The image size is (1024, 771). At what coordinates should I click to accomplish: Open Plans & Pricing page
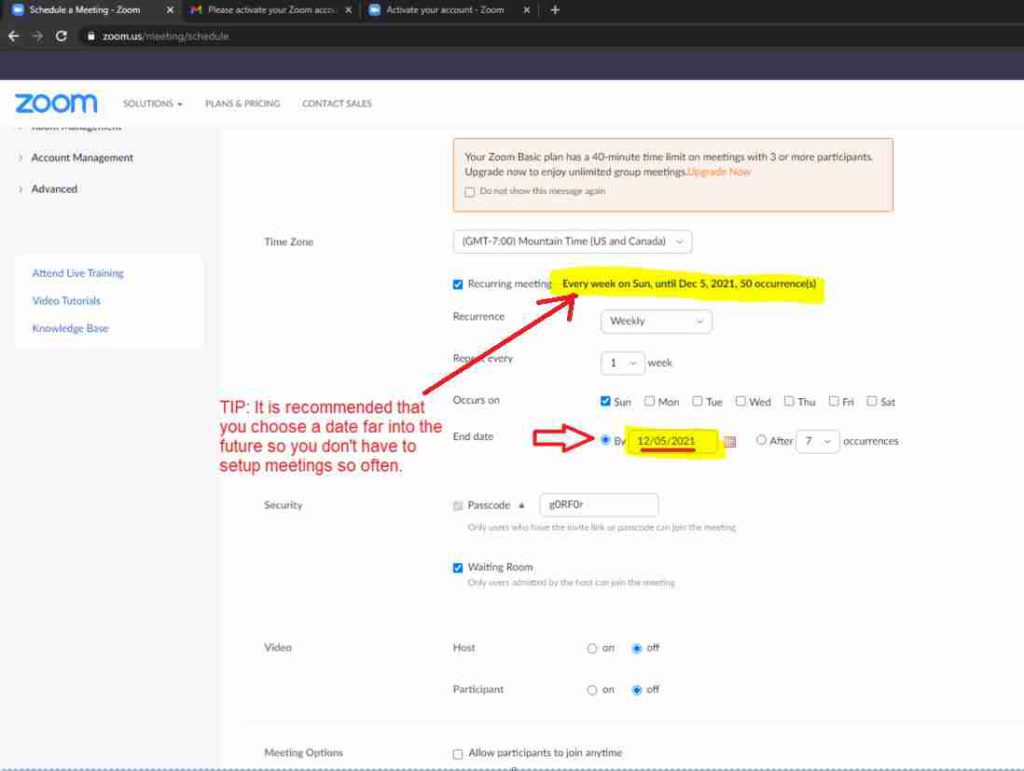242,104
